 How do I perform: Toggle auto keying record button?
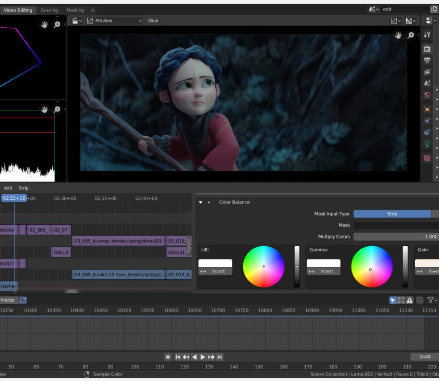point(168,357)
